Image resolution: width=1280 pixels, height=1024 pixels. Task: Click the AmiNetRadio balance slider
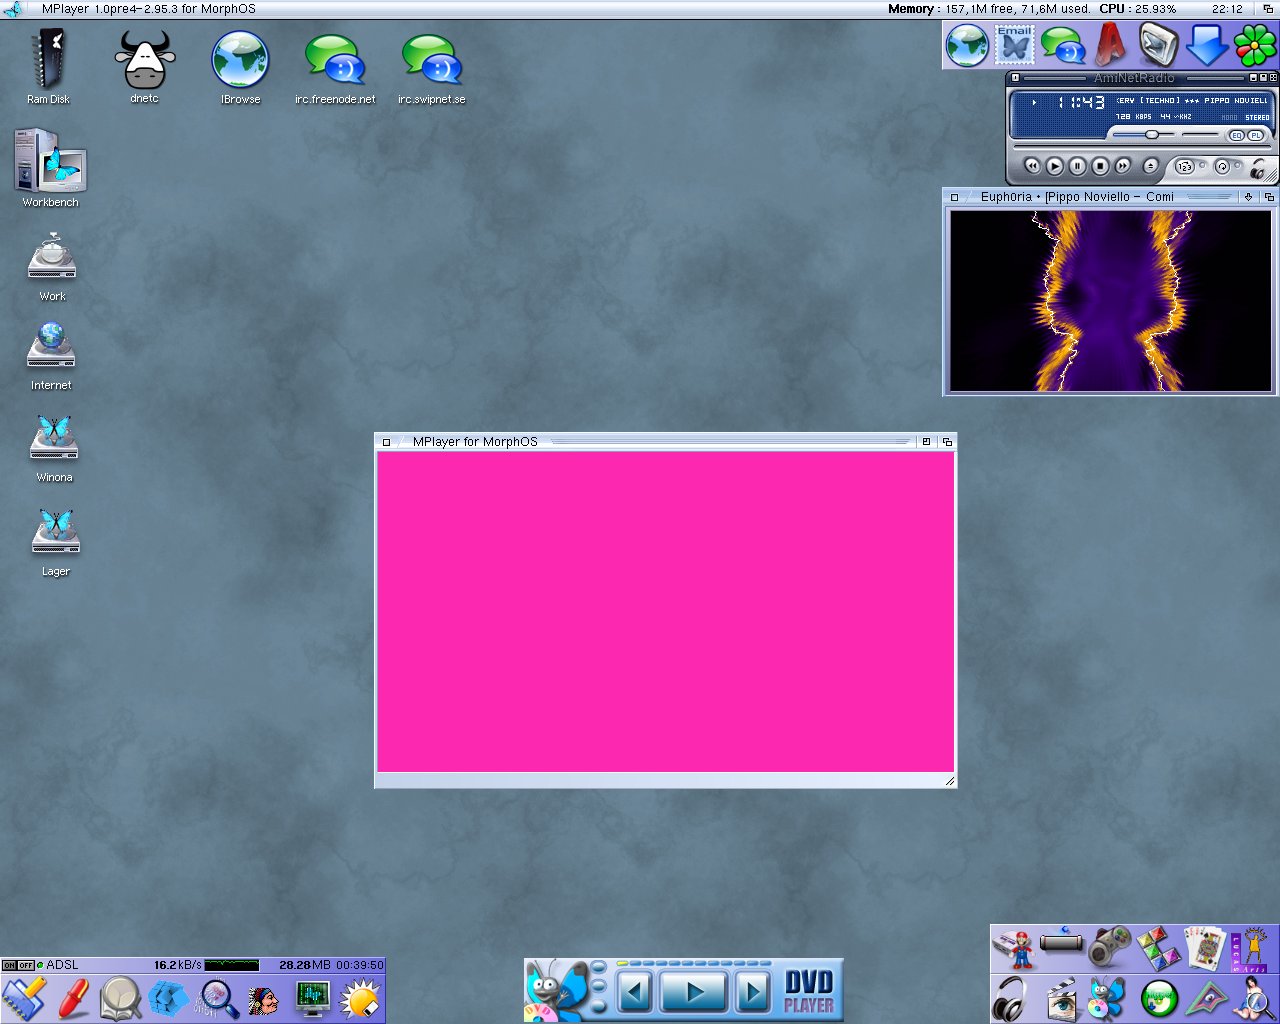pos(1200,134)
